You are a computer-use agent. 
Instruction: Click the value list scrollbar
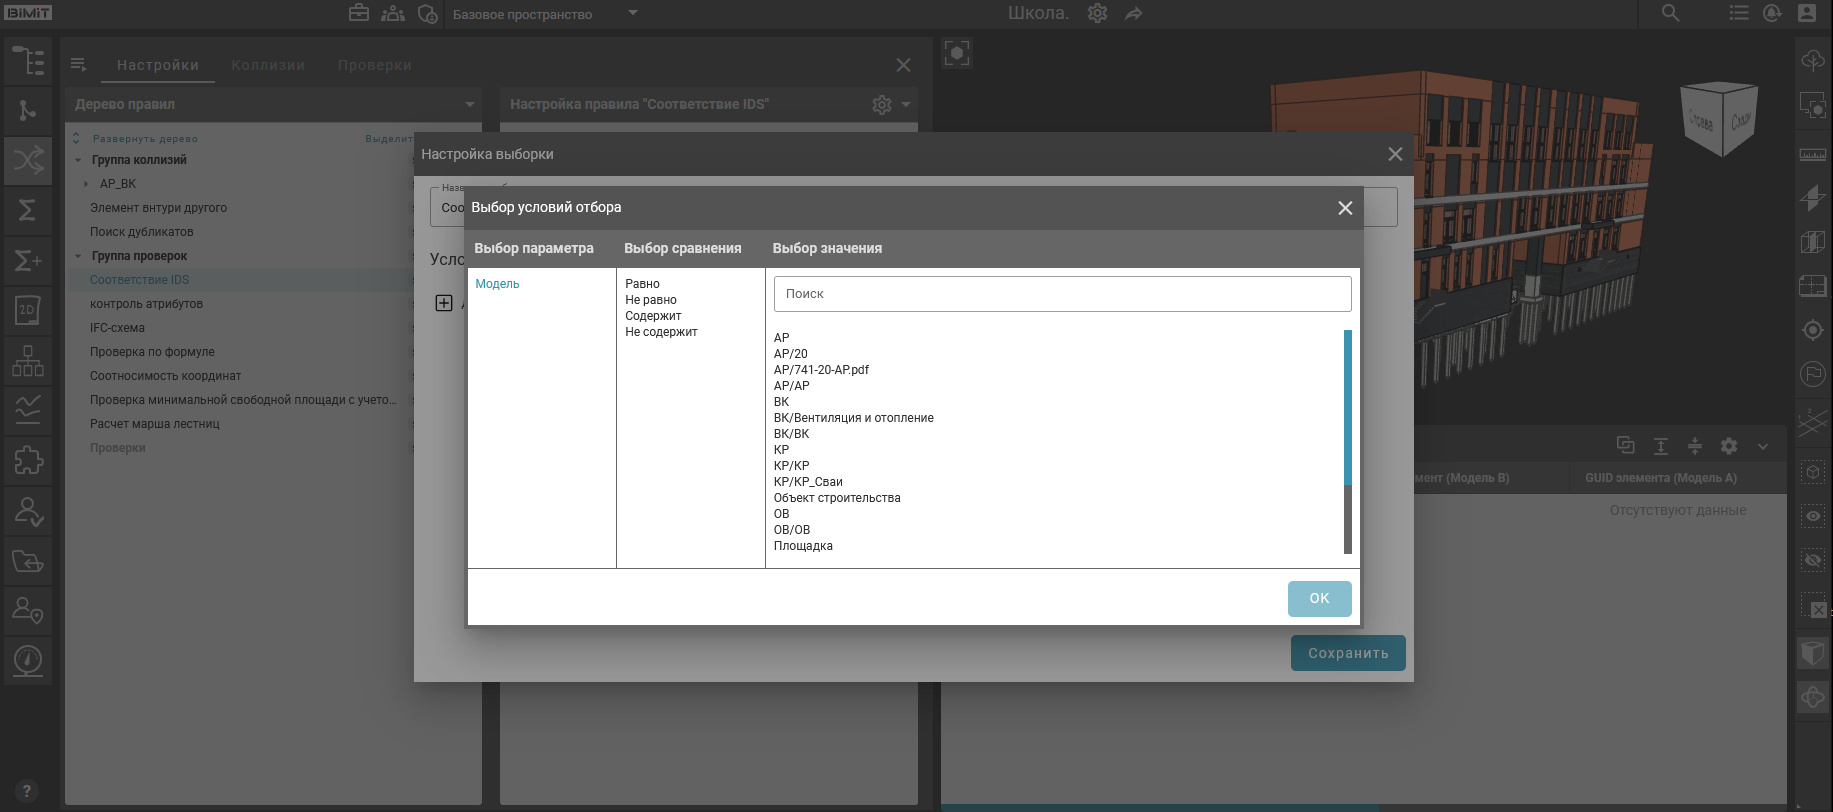(1348, 407)
